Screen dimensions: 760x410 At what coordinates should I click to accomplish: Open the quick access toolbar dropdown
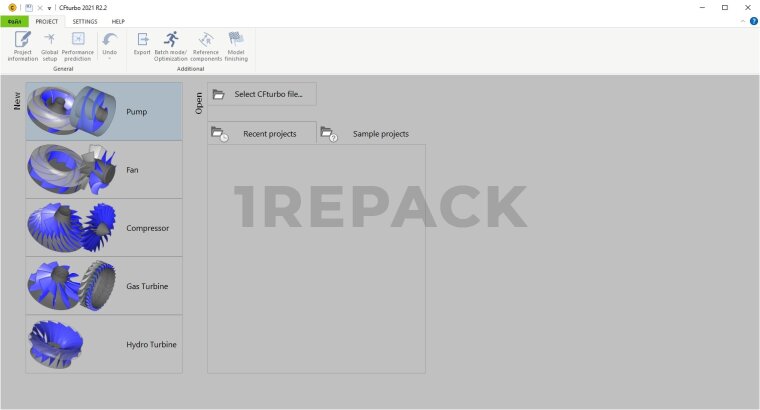coord(50,7)
